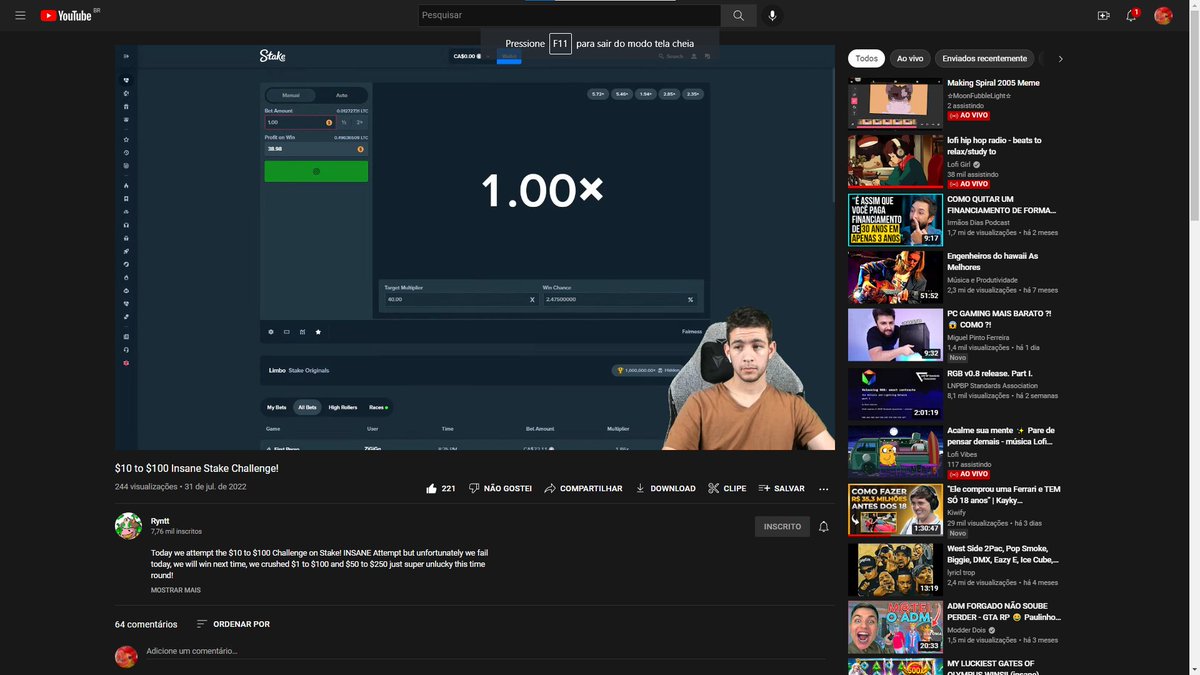
Task: Click the search magnifier button
Action: click(738, 16)
